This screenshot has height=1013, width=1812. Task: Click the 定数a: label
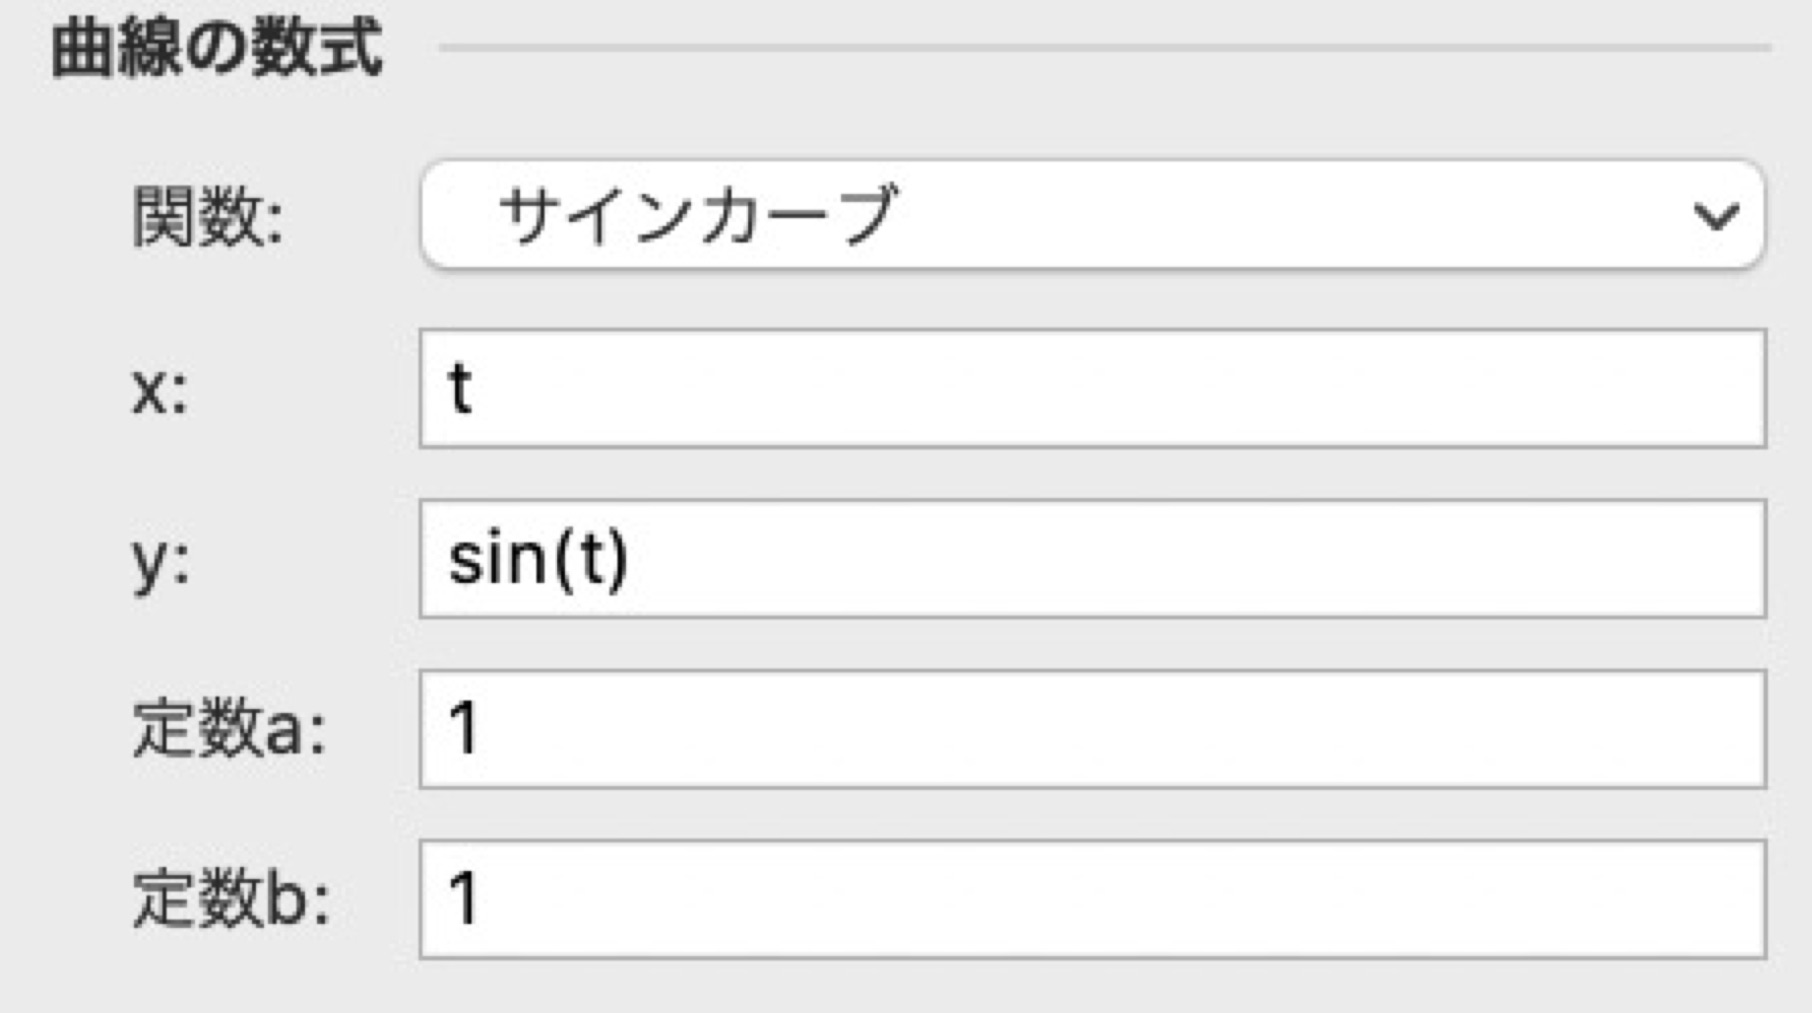[x=229, y=729]
